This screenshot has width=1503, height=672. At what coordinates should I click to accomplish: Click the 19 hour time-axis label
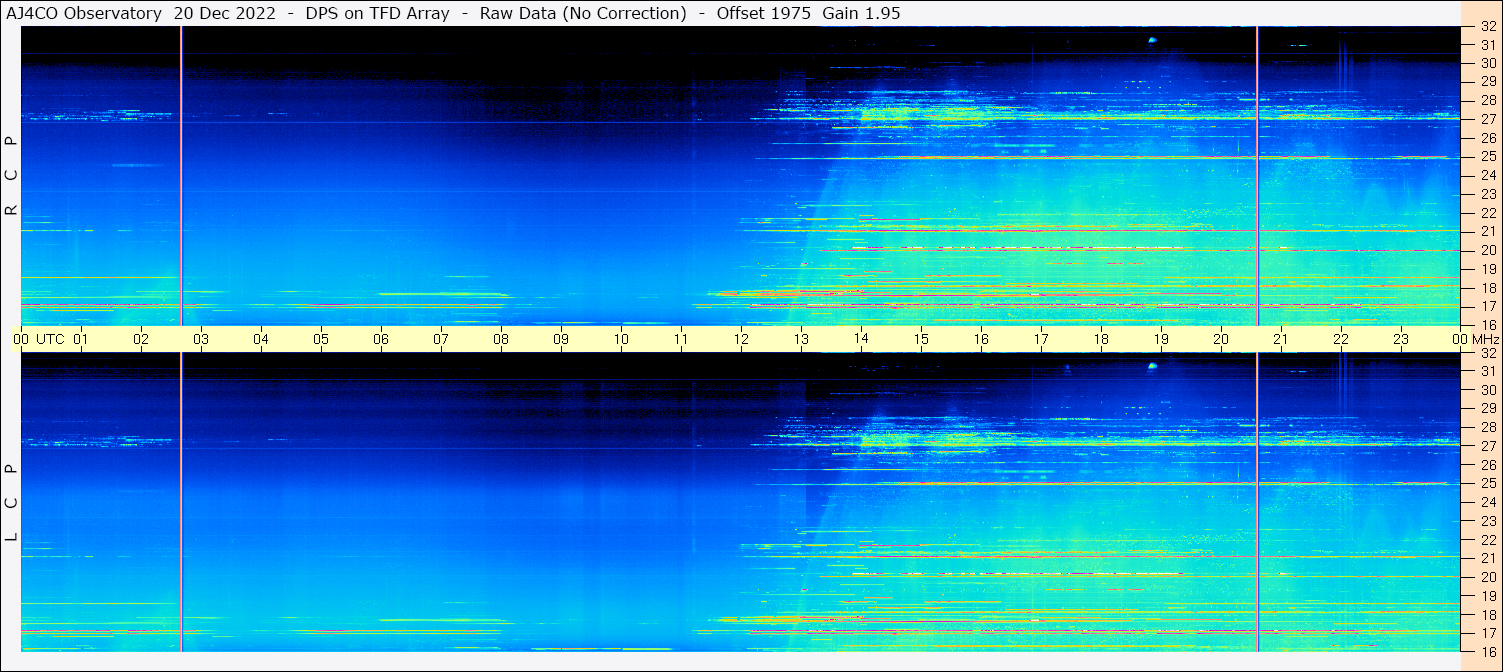(x=1161, y=339)
